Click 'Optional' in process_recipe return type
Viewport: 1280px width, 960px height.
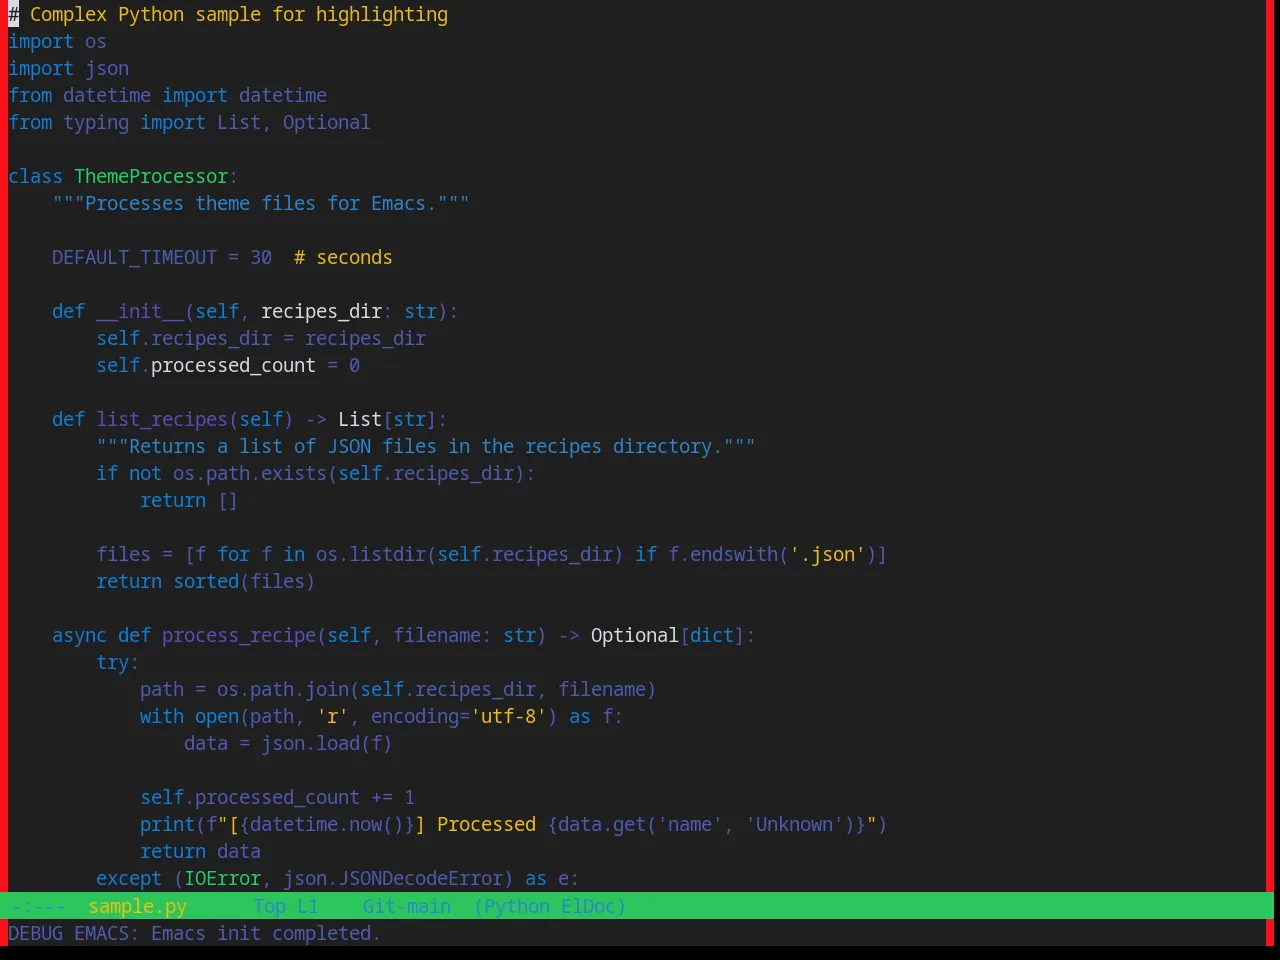pos(634,635)
